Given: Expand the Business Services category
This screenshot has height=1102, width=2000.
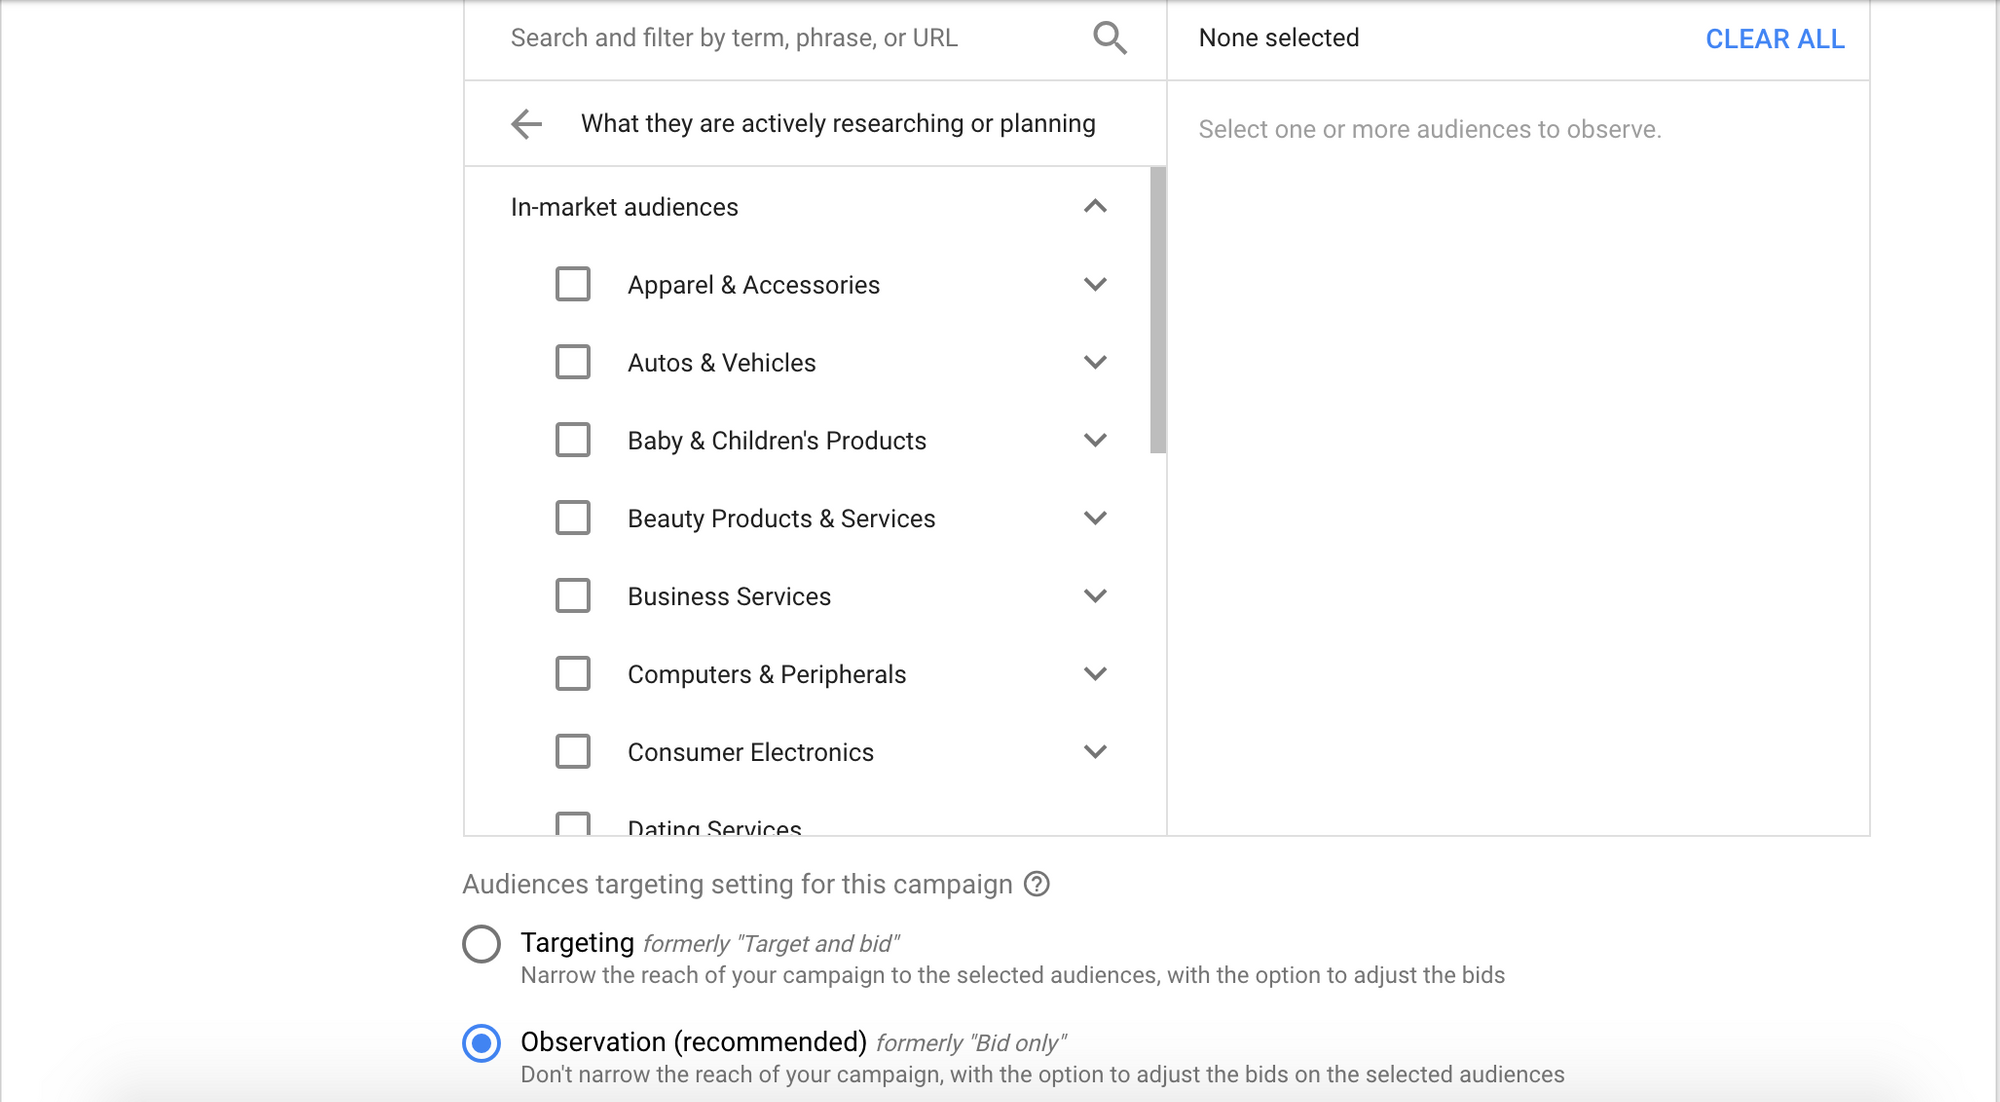Looking at the screenshot, I should tap(1096, 595).
